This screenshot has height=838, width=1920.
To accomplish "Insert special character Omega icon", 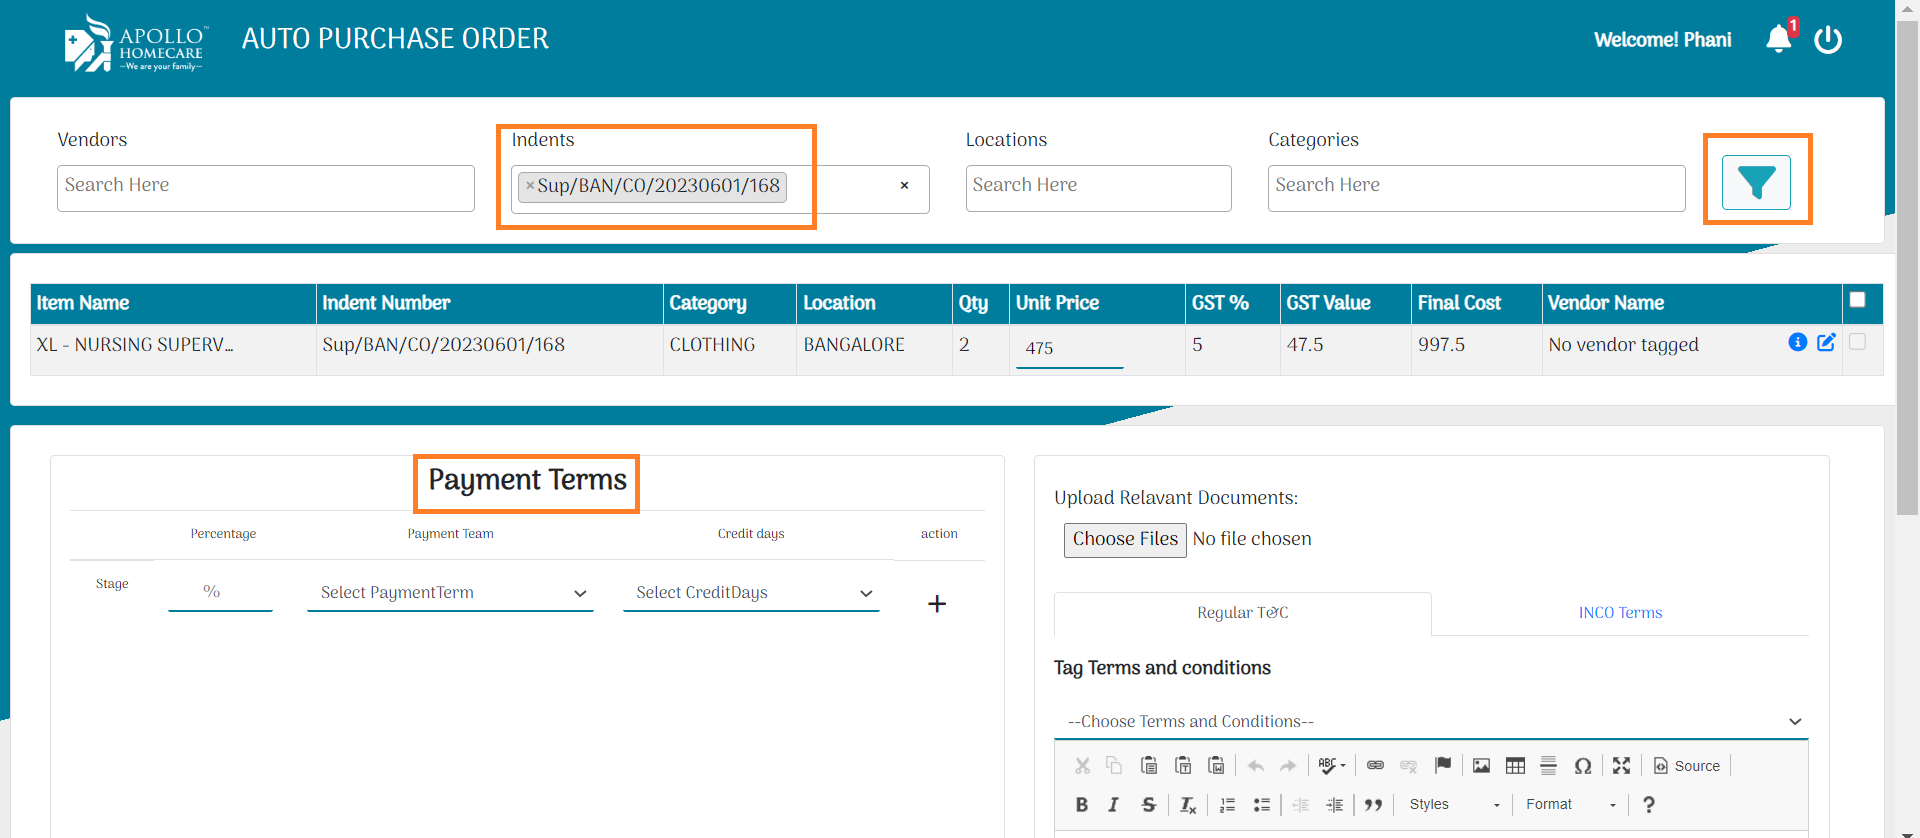I will click(x=1582, y=766).
